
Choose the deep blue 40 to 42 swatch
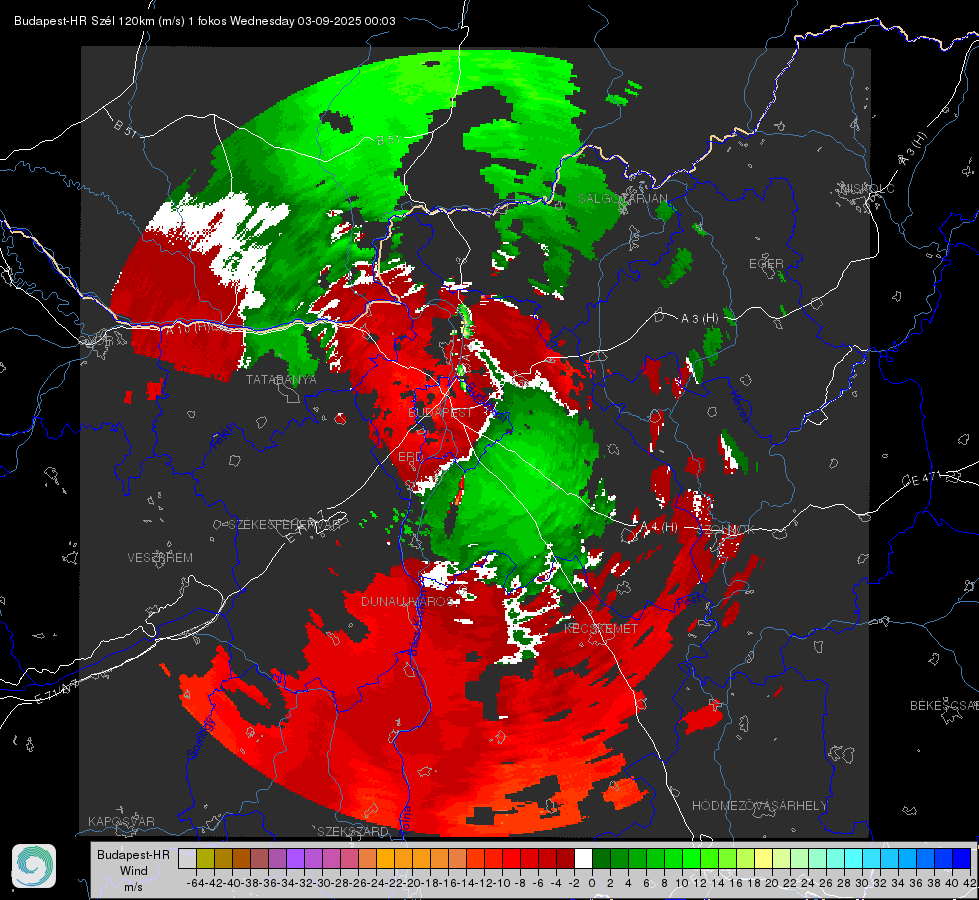(x=962, y=859)
